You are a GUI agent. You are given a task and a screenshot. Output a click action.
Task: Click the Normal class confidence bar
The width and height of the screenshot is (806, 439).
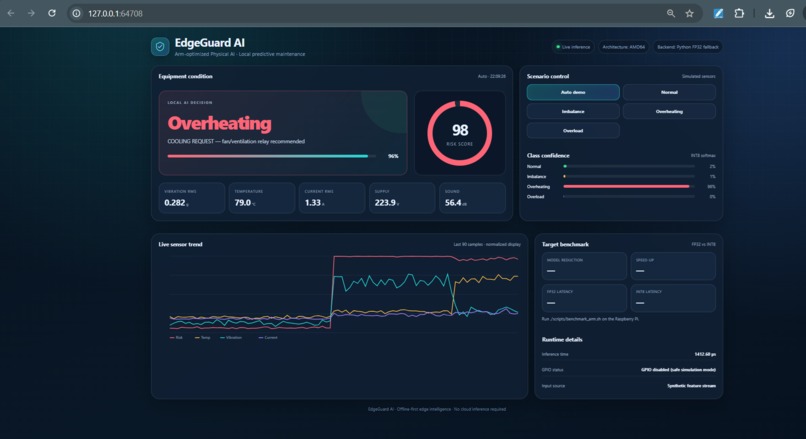[x=629, y=167]
